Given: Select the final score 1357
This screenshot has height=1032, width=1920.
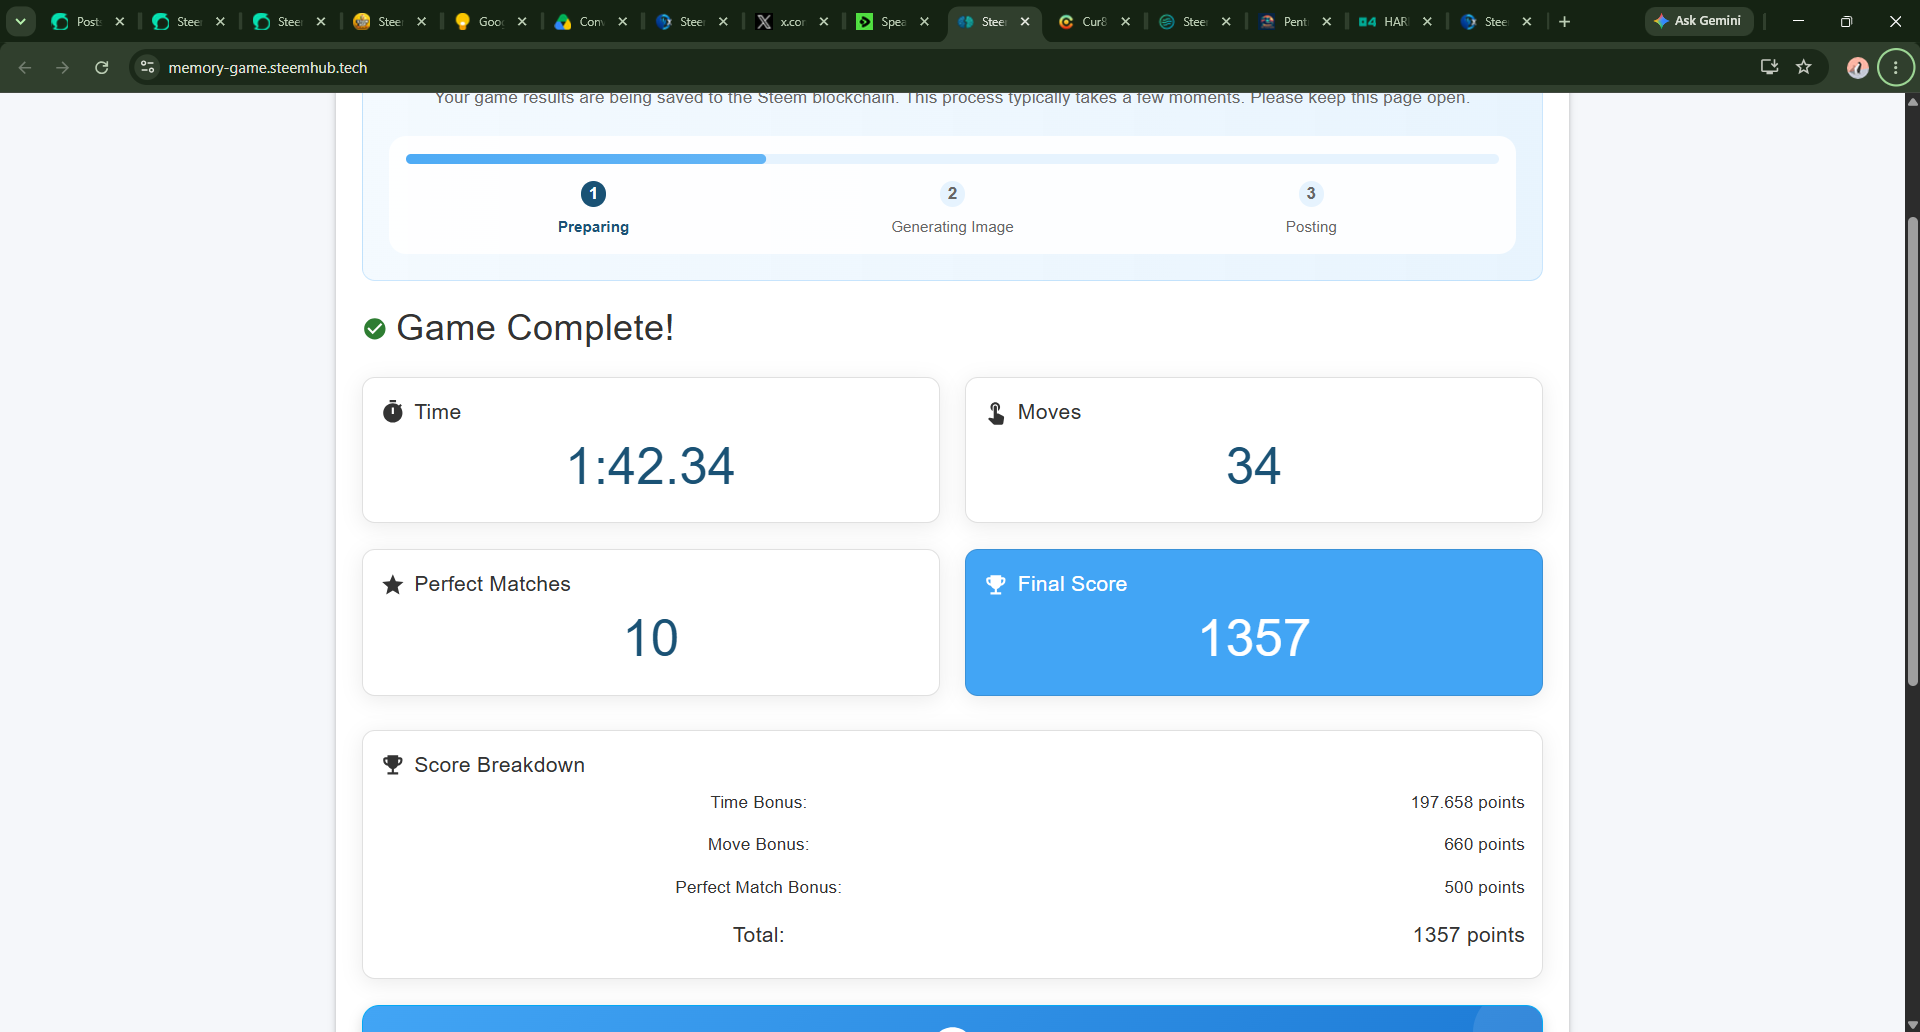Looking at the screenshot, I should pyautogui.click(x=1254, y=638).
